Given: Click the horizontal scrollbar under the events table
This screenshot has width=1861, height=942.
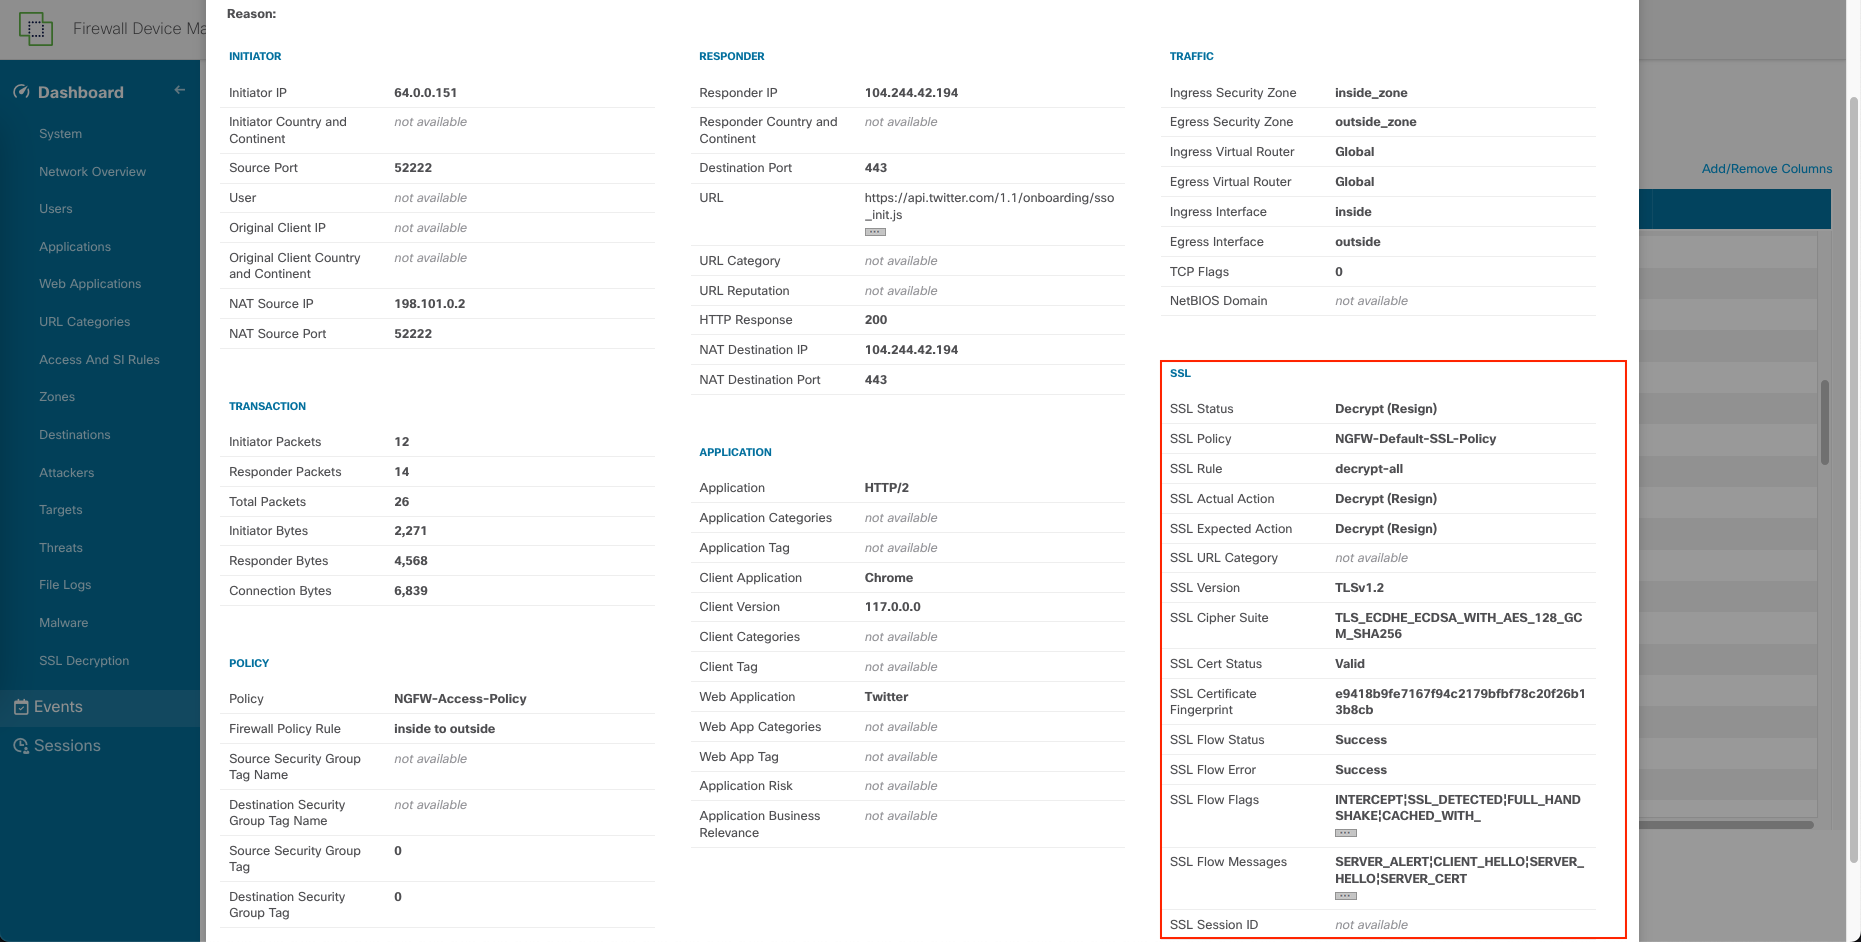Looking at the screenshot, I should pyautogui.click(x=1725, y=825).
